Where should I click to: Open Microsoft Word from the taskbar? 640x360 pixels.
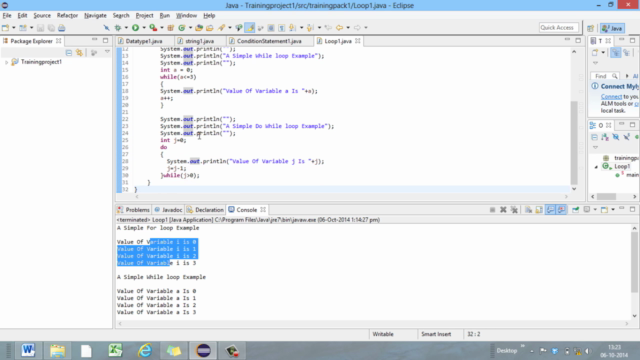point(28,350)
